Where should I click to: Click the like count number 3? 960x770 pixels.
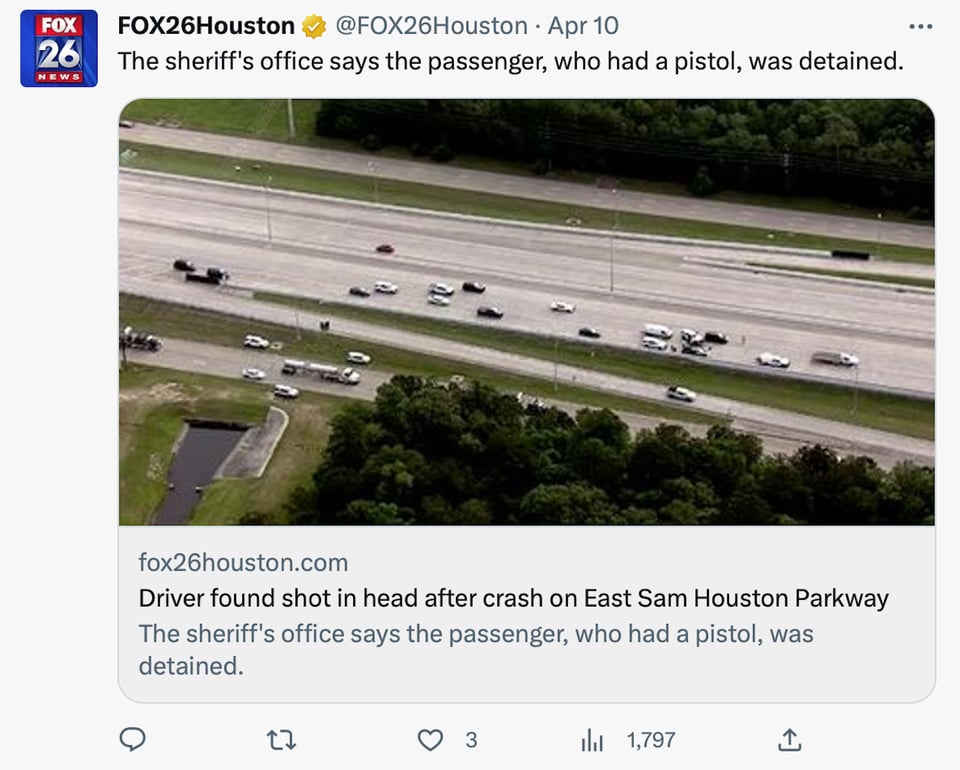[471, 740]
